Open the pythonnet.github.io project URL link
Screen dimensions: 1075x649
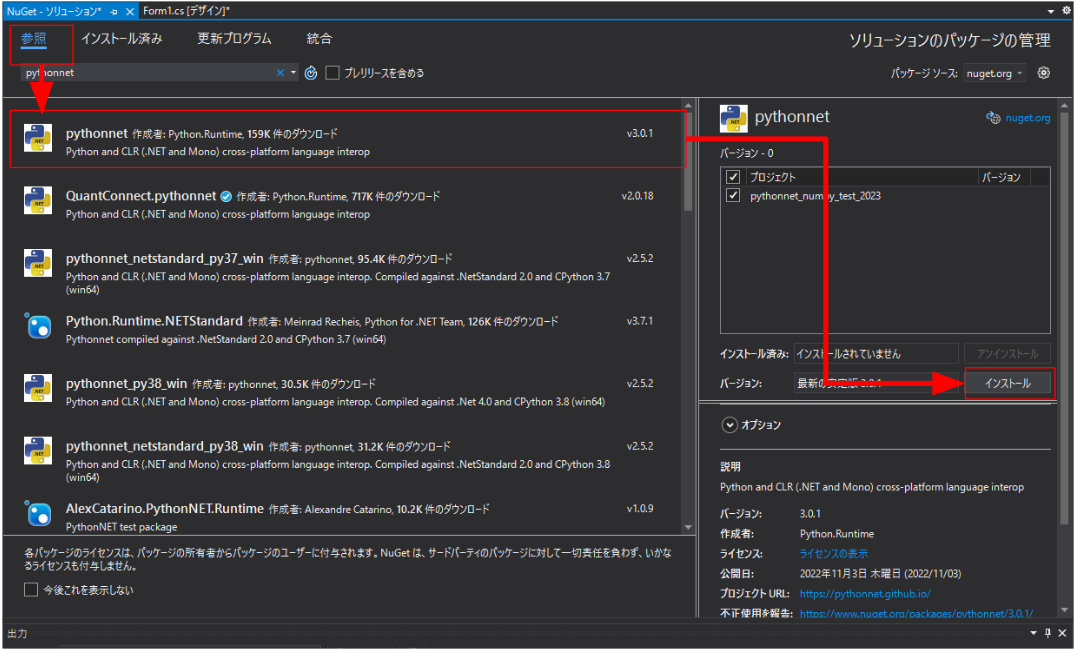tap(865, 593)
